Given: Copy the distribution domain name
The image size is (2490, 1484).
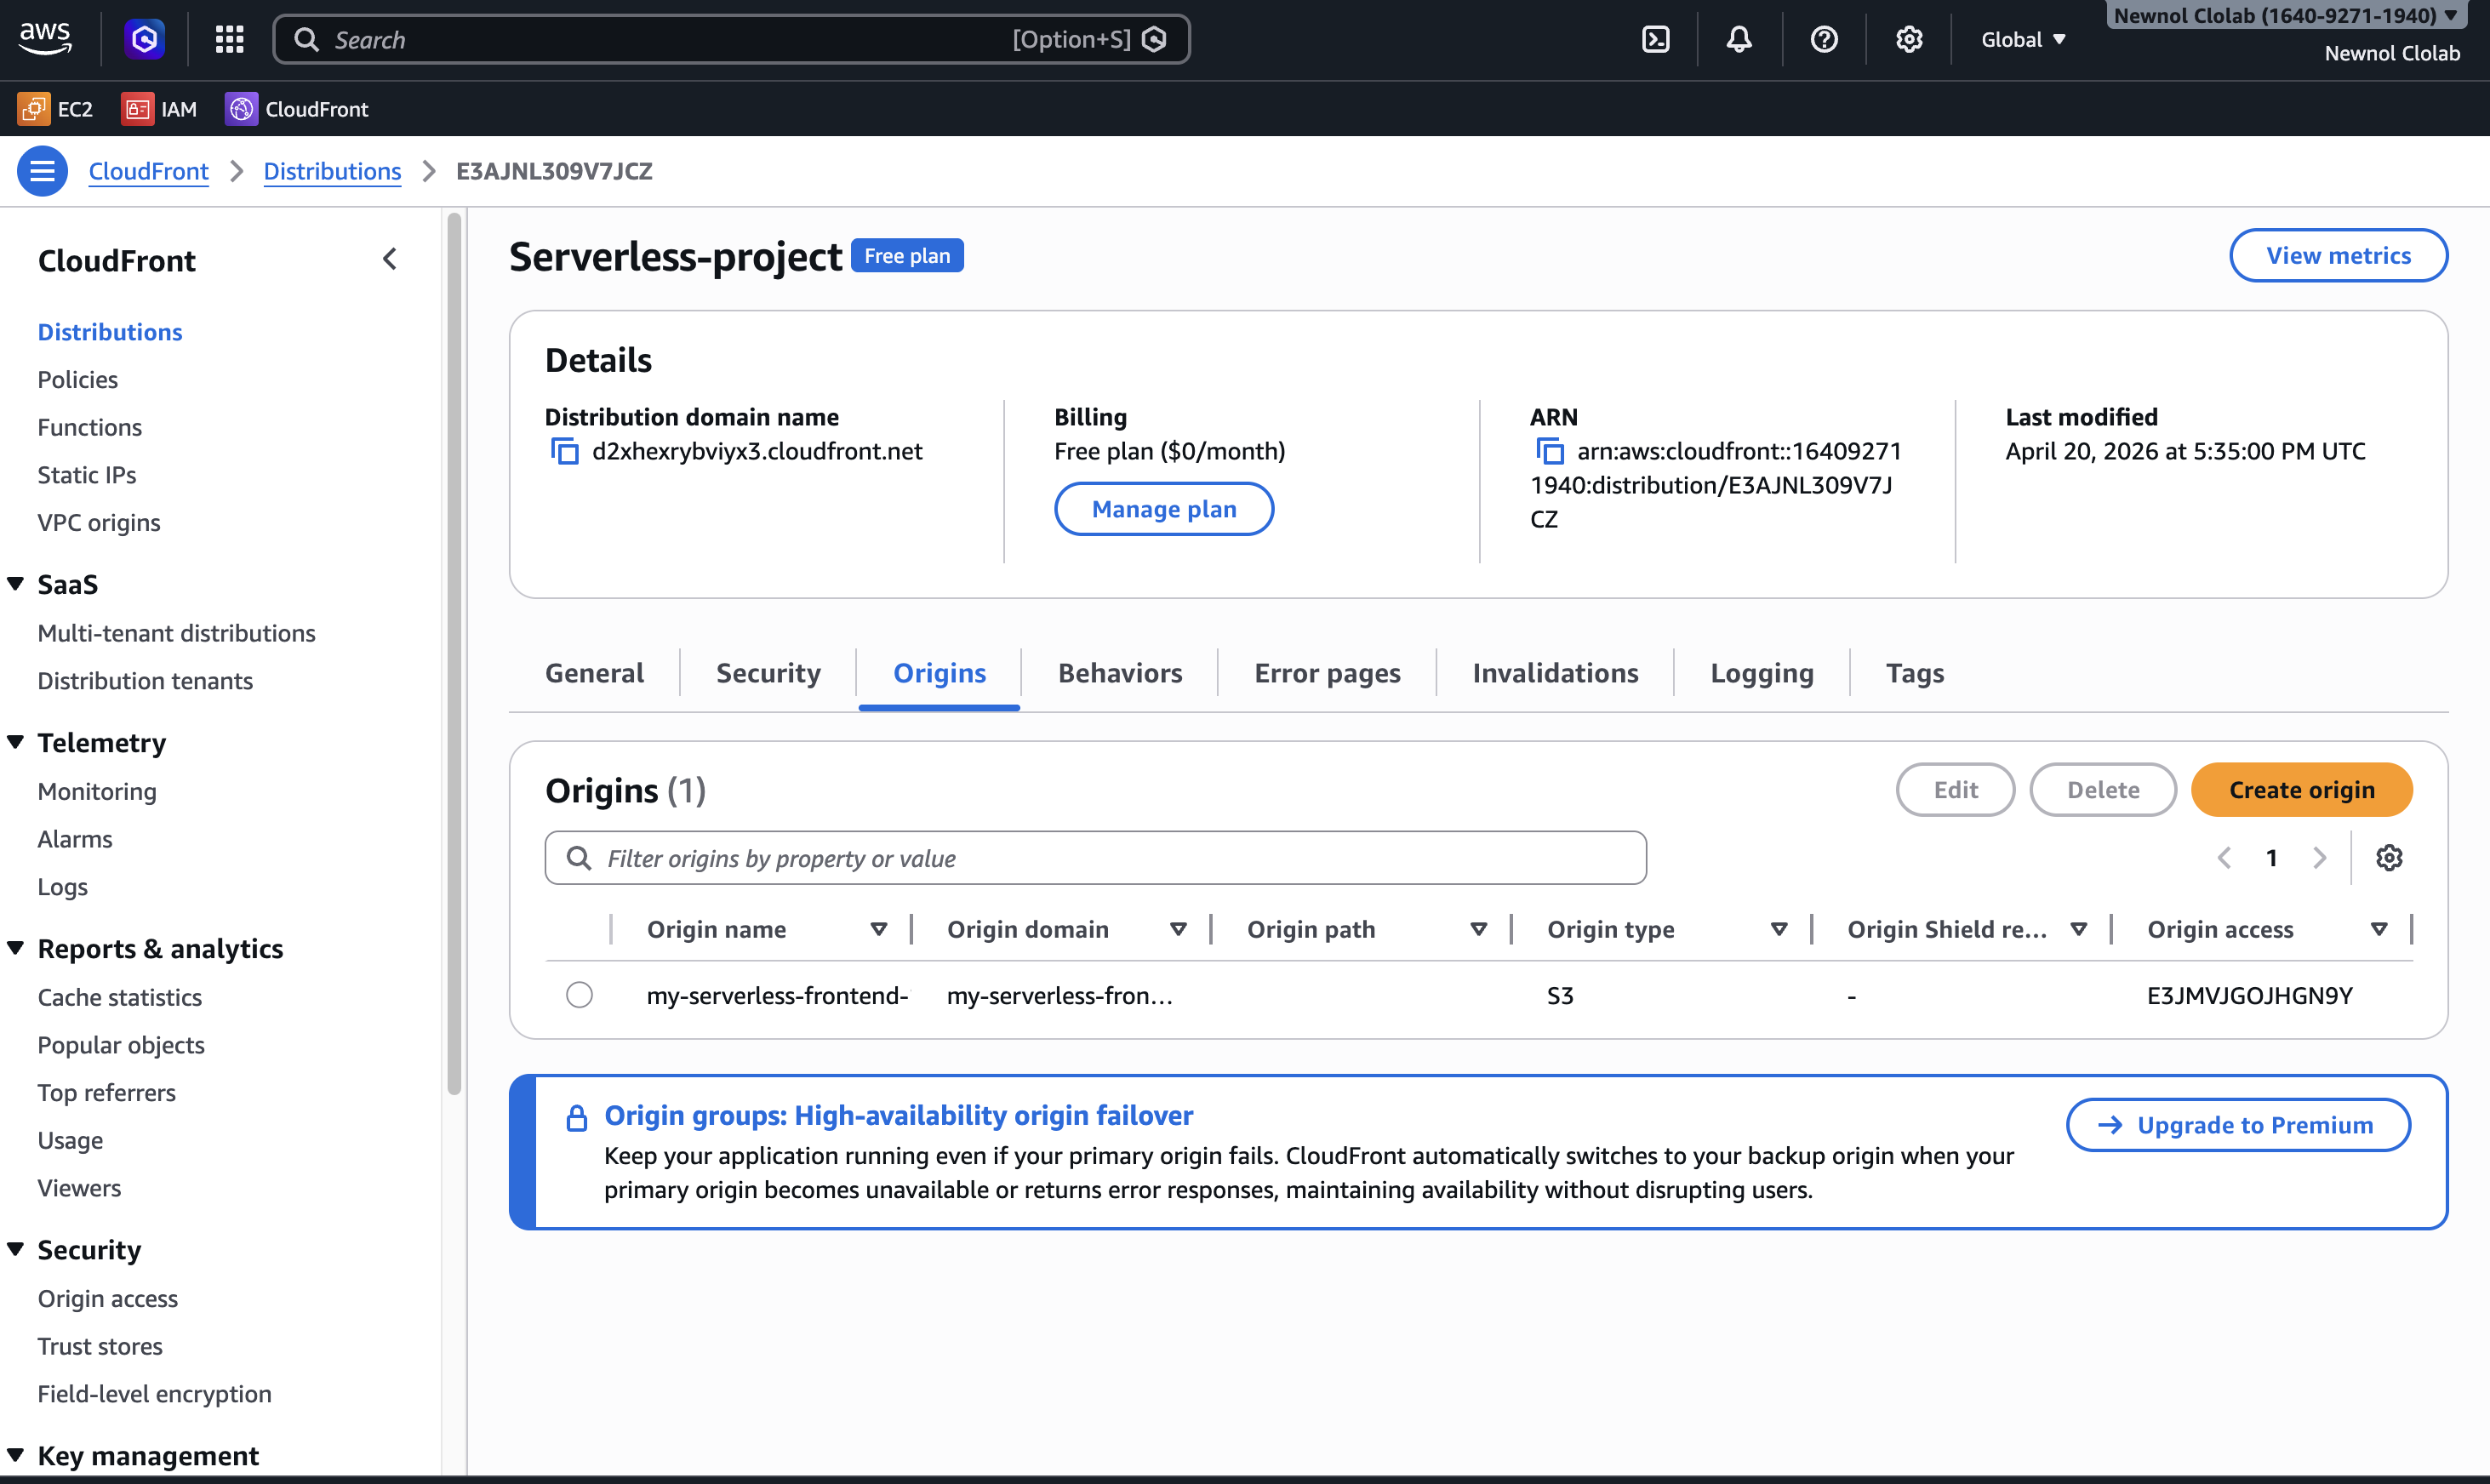Looking at the screenshot, I should click(564, 451).
